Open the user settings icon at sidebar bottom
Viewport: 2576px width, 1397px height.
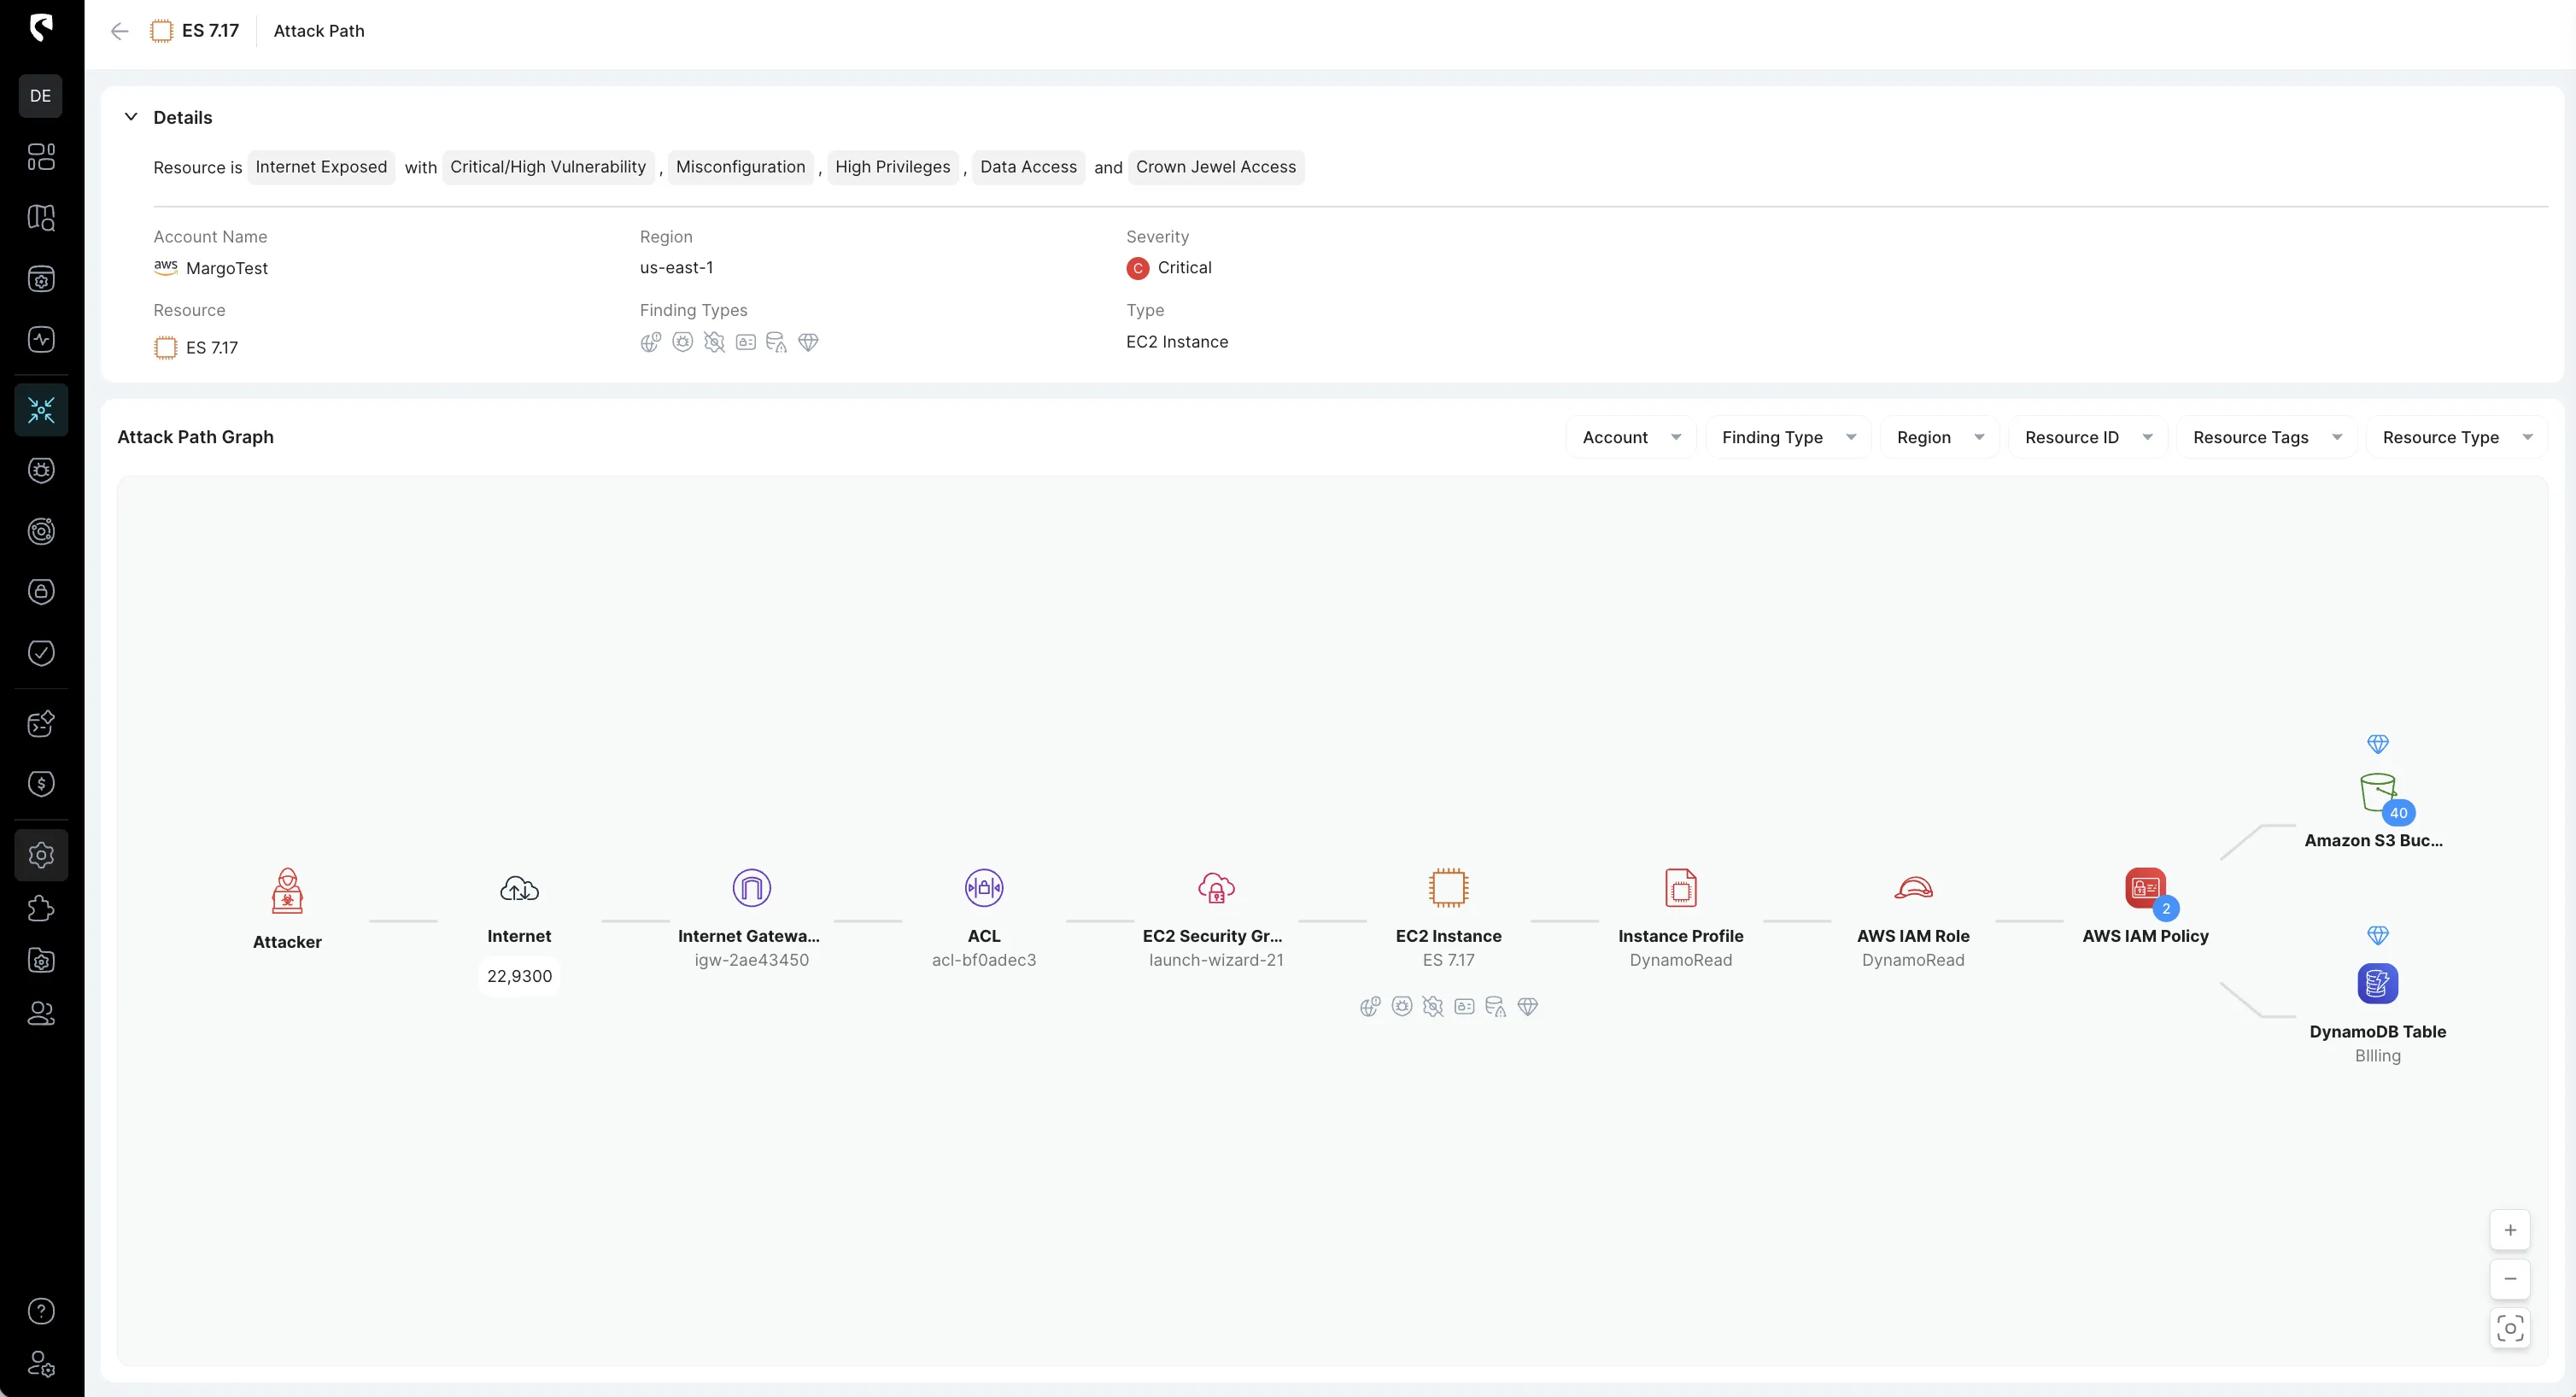[41, 1364]
